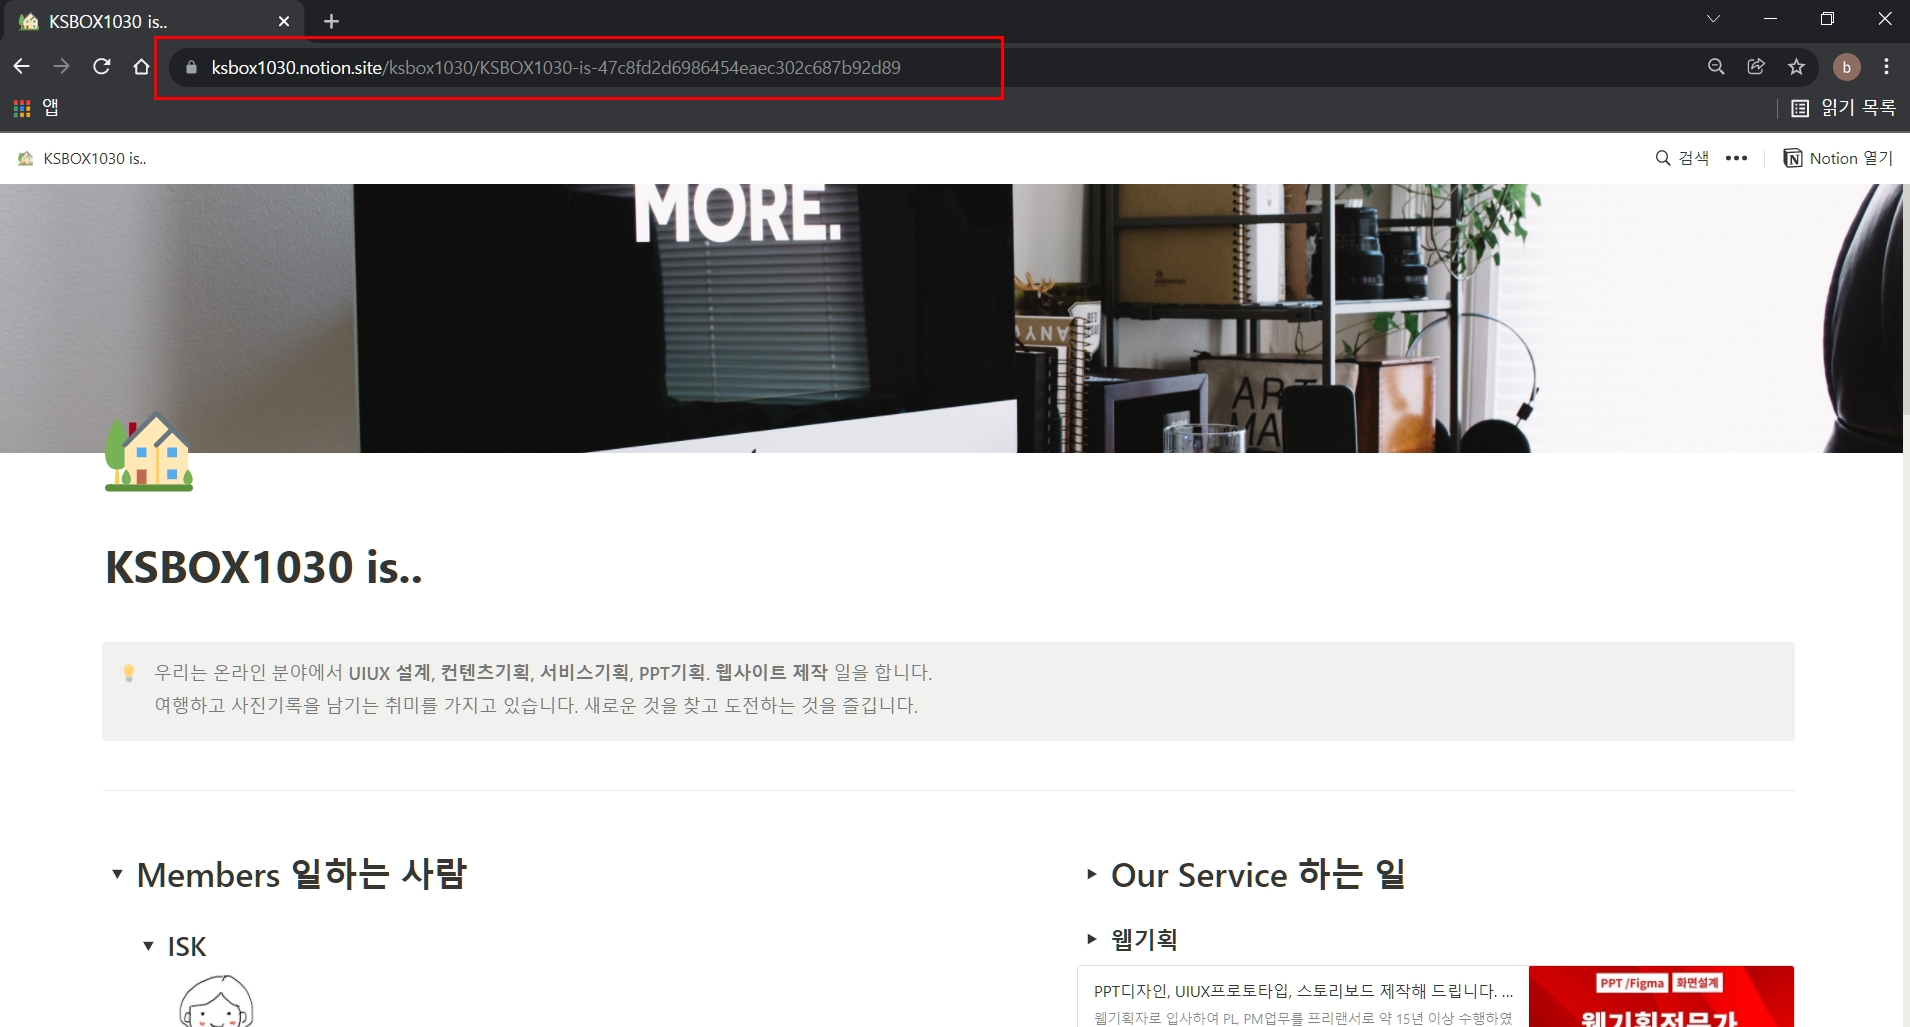Viewport: 1910px width, 1027px height.
Task: Click the text 'UIUX 설계, 컨텐츠기획'
Action: [439, 673]
